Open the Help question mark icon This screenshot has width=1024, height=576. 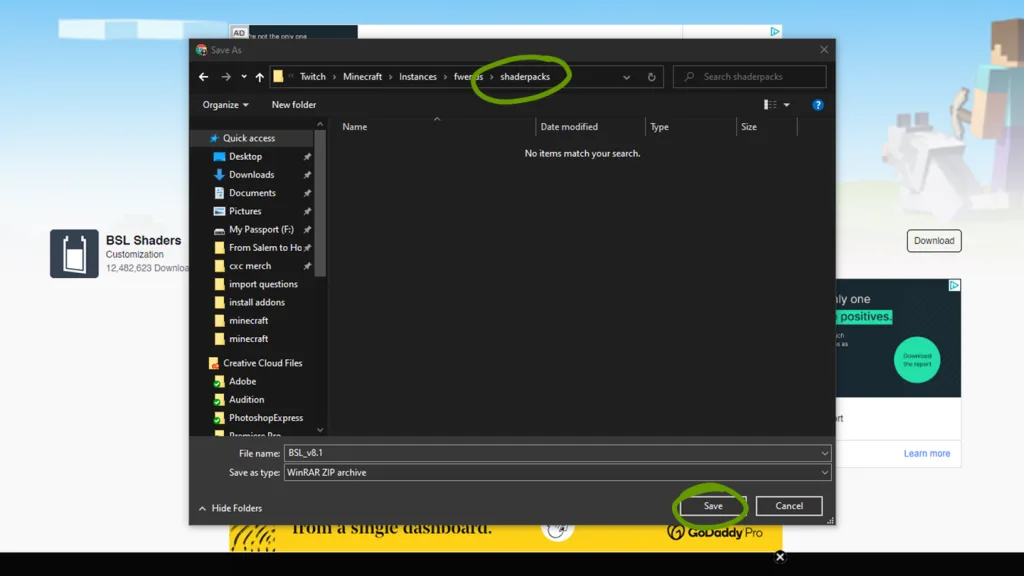(817, 105)
